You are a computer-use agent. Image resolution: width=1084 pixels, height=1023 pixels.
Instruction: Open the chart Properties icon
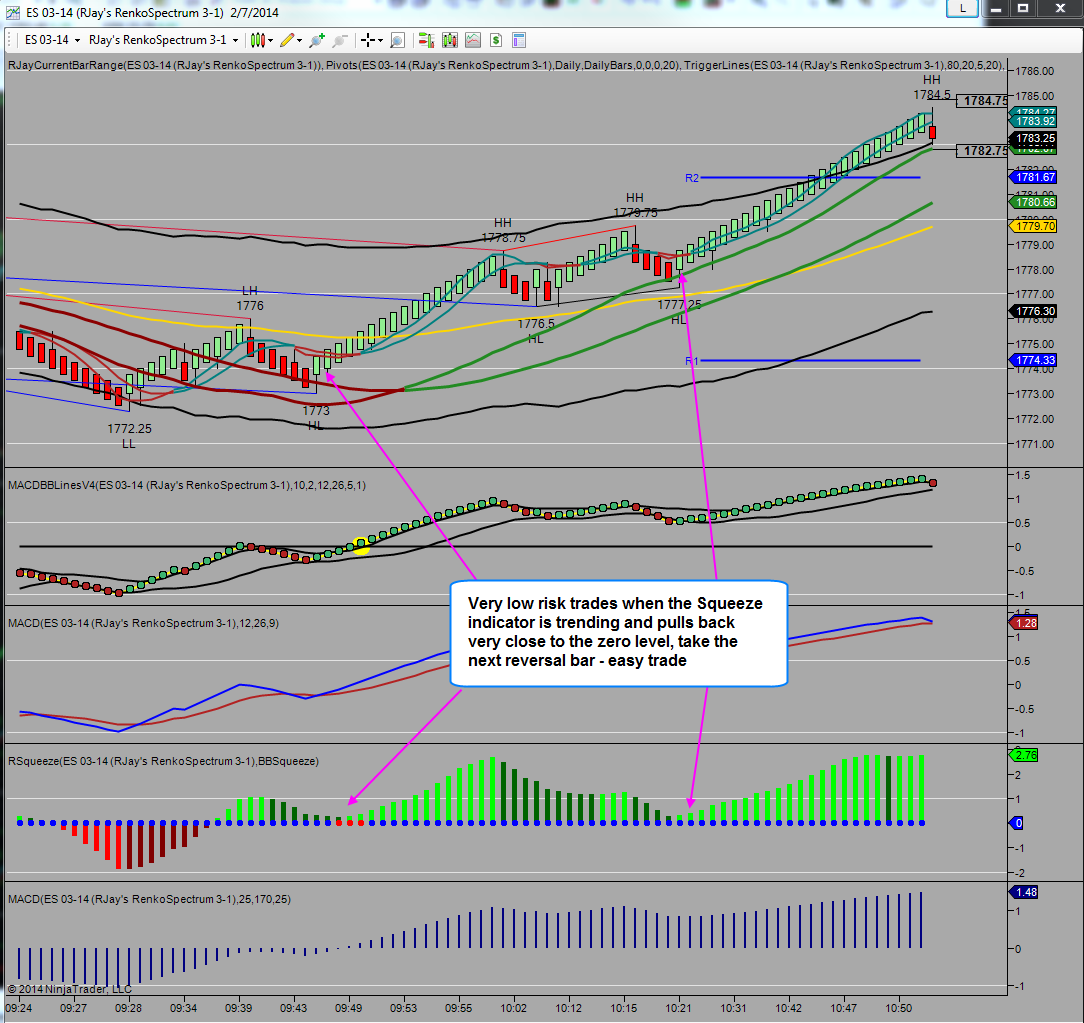pyautogui.click(x=518, y=40)
